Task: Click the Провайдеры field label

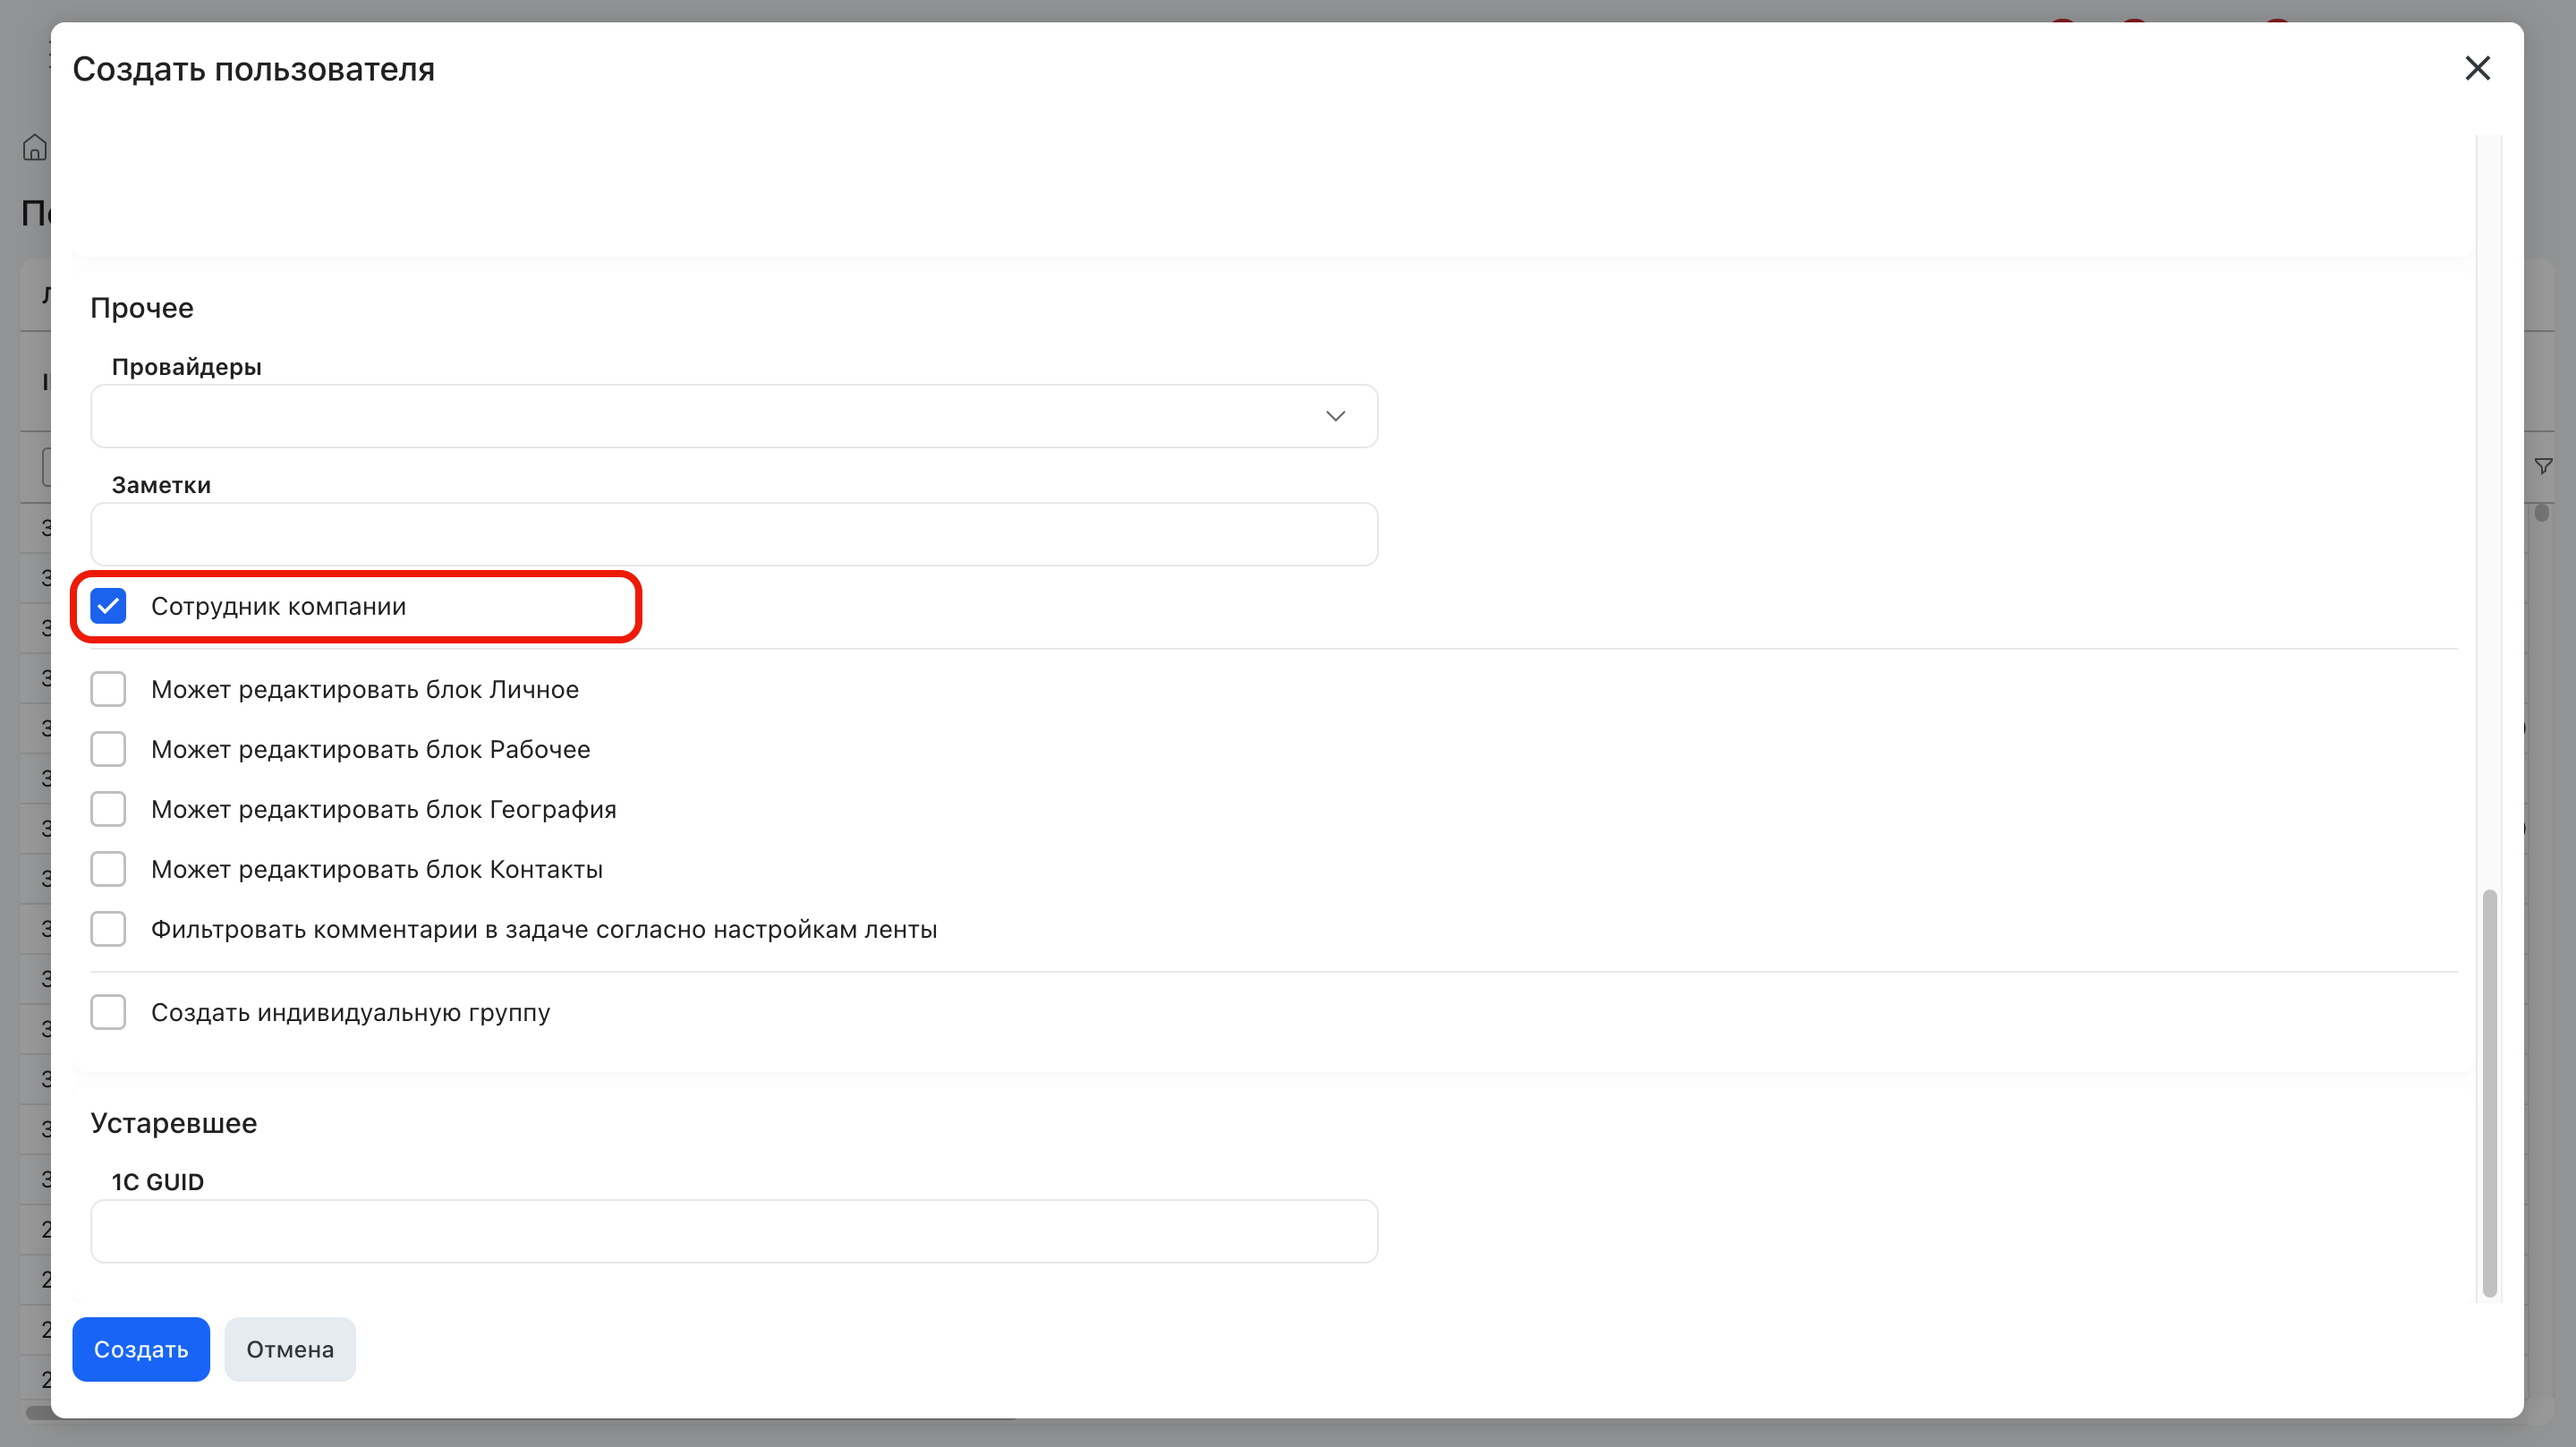Action: [x=187, y=367]
